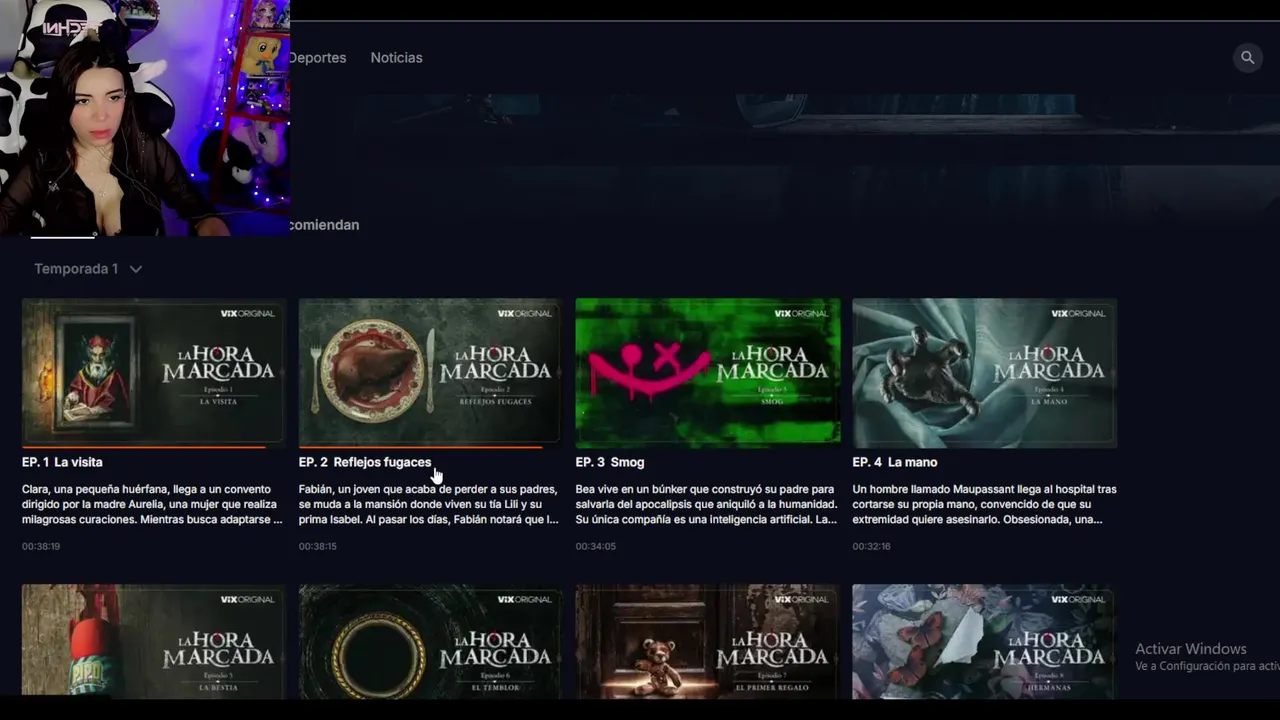This screenshot has width=1280, height=720.
Task: Click the progress bar under Reflejos fugaces
Action: pyautogui.click(x=430, y=447)
